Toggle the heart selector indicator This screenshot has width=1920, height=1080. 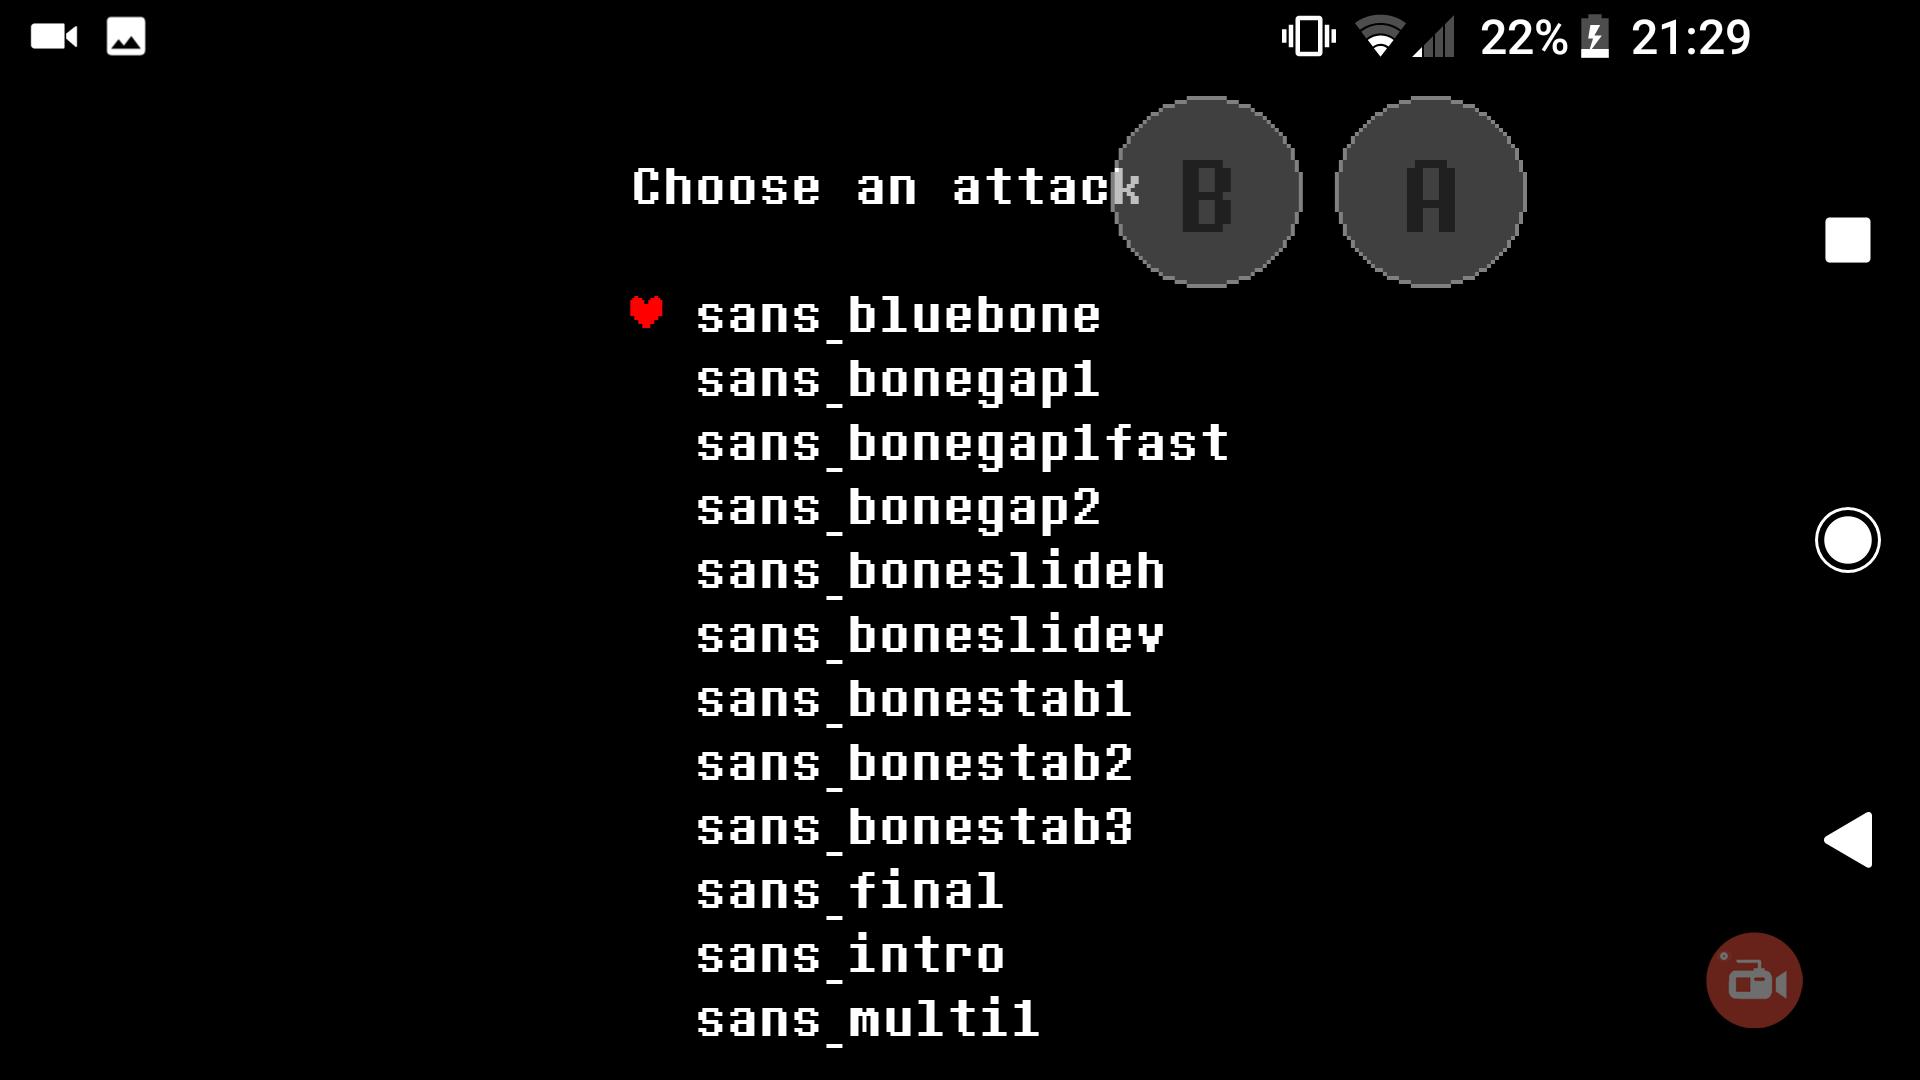point(646,313)
